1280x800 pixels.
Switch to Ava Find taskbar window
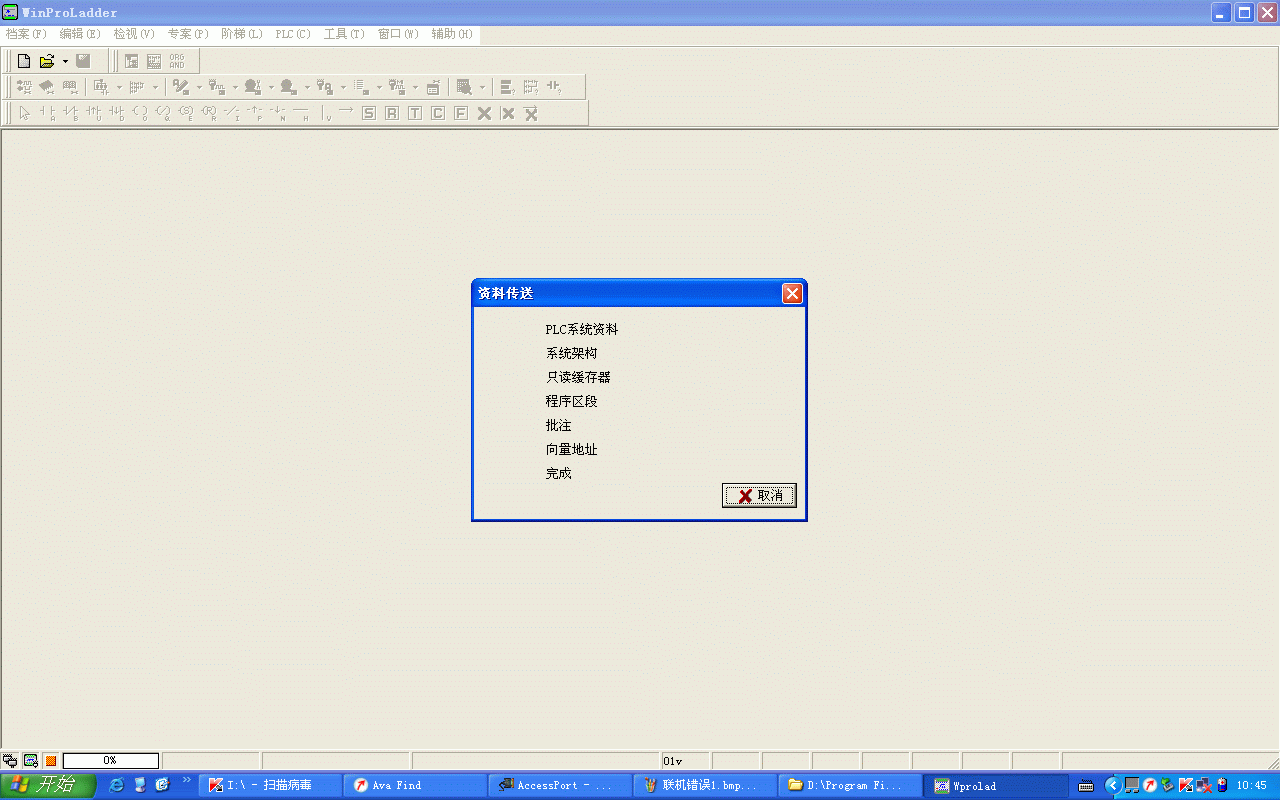[416, 786]
